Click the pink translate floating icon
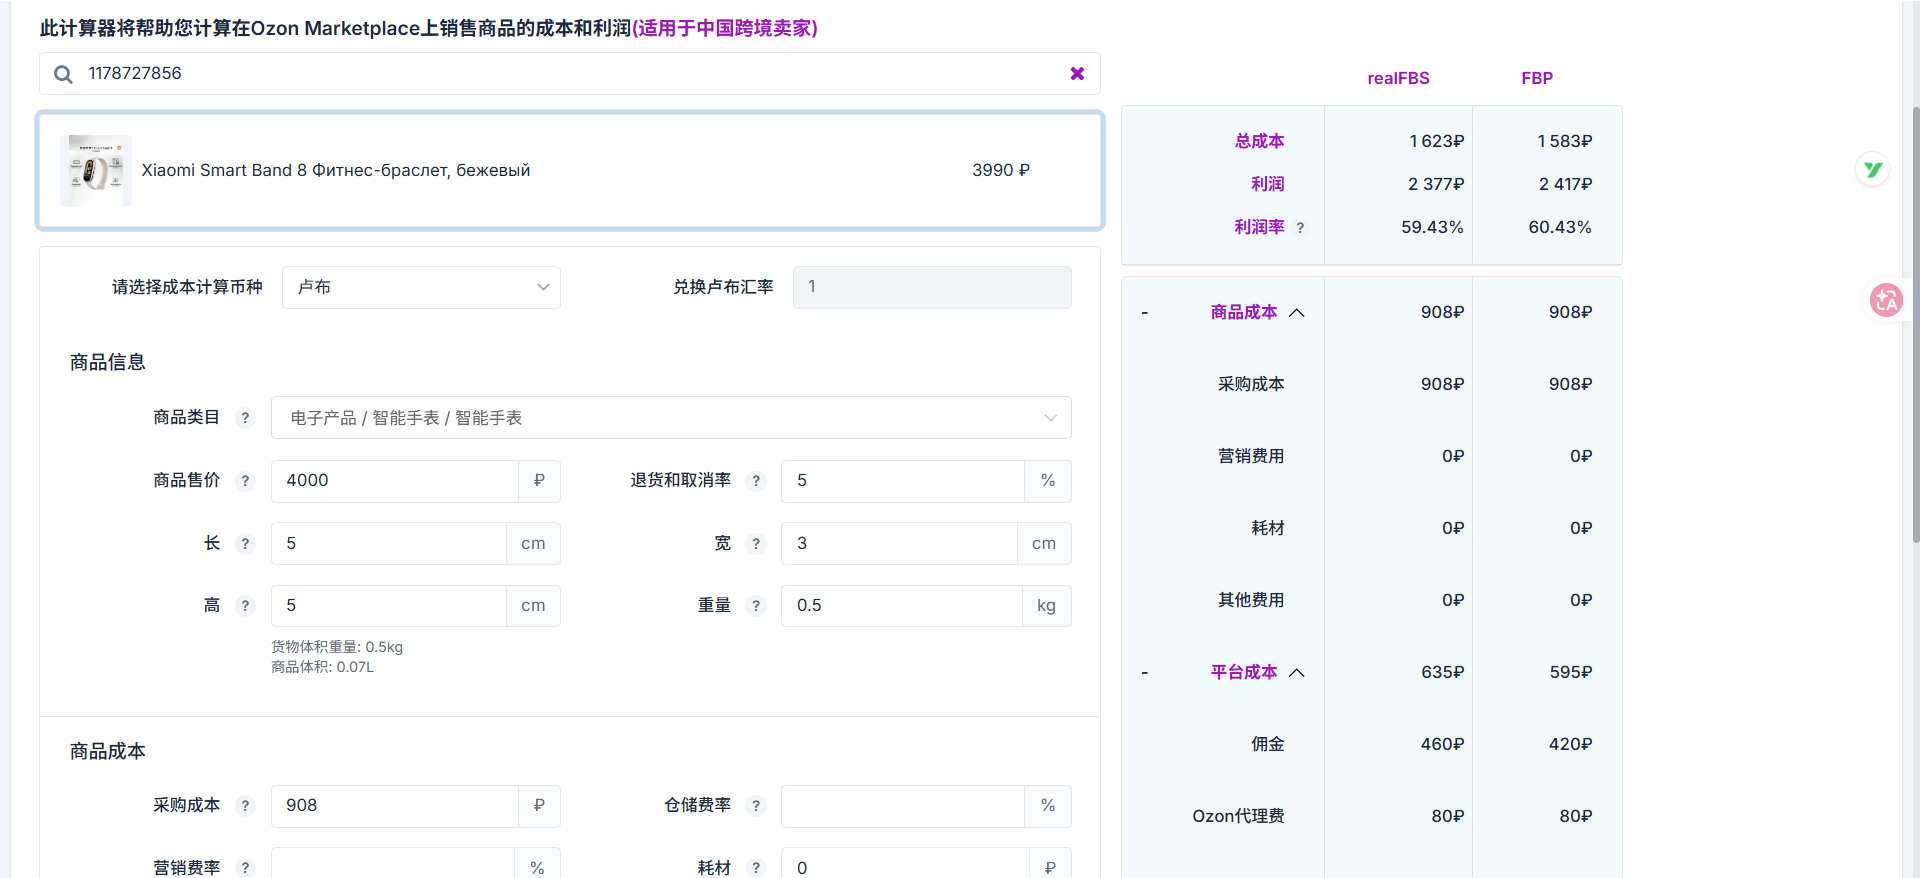The image size is (1920, 878). point(1886,299)
